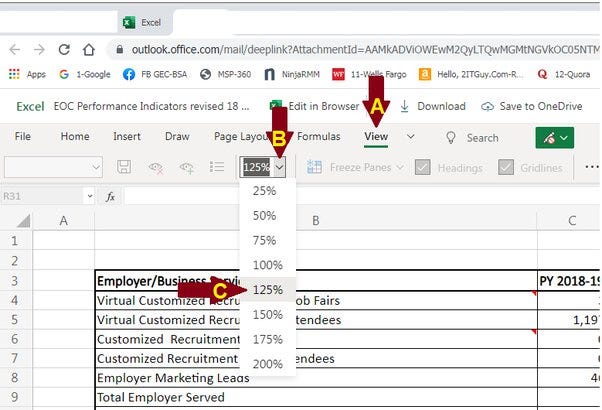Open the 12-Quora bookmark
The image size is (602, 410).
point(564,74)
